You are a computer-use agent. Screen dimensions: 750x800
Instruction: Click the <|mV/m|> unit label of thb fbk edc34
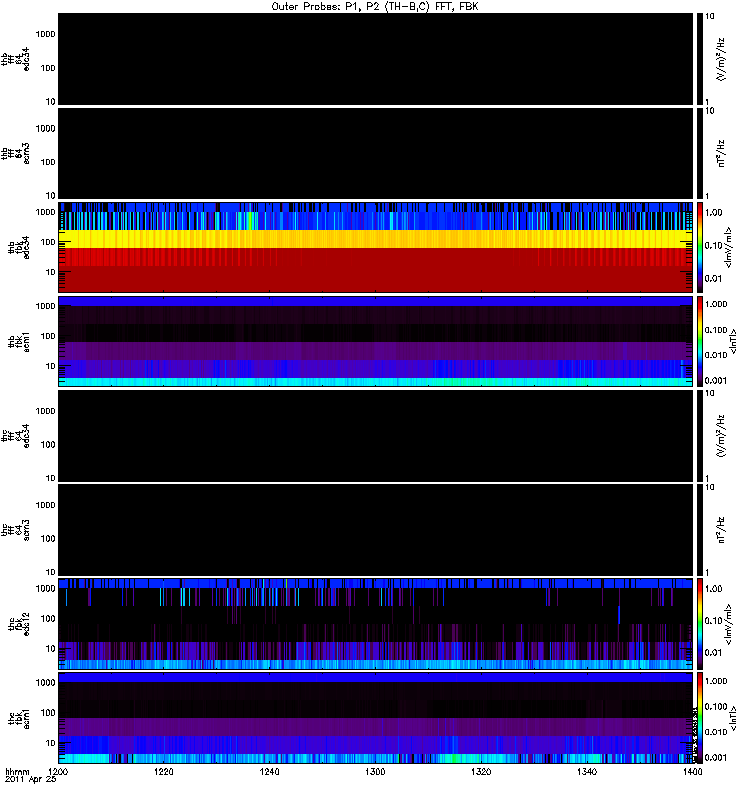coord(728,247)
